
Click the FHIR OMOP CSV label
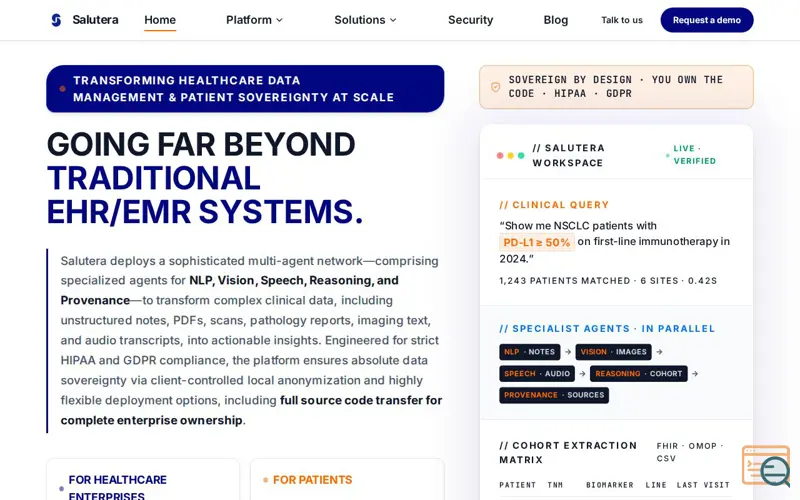tap(690, 452)
